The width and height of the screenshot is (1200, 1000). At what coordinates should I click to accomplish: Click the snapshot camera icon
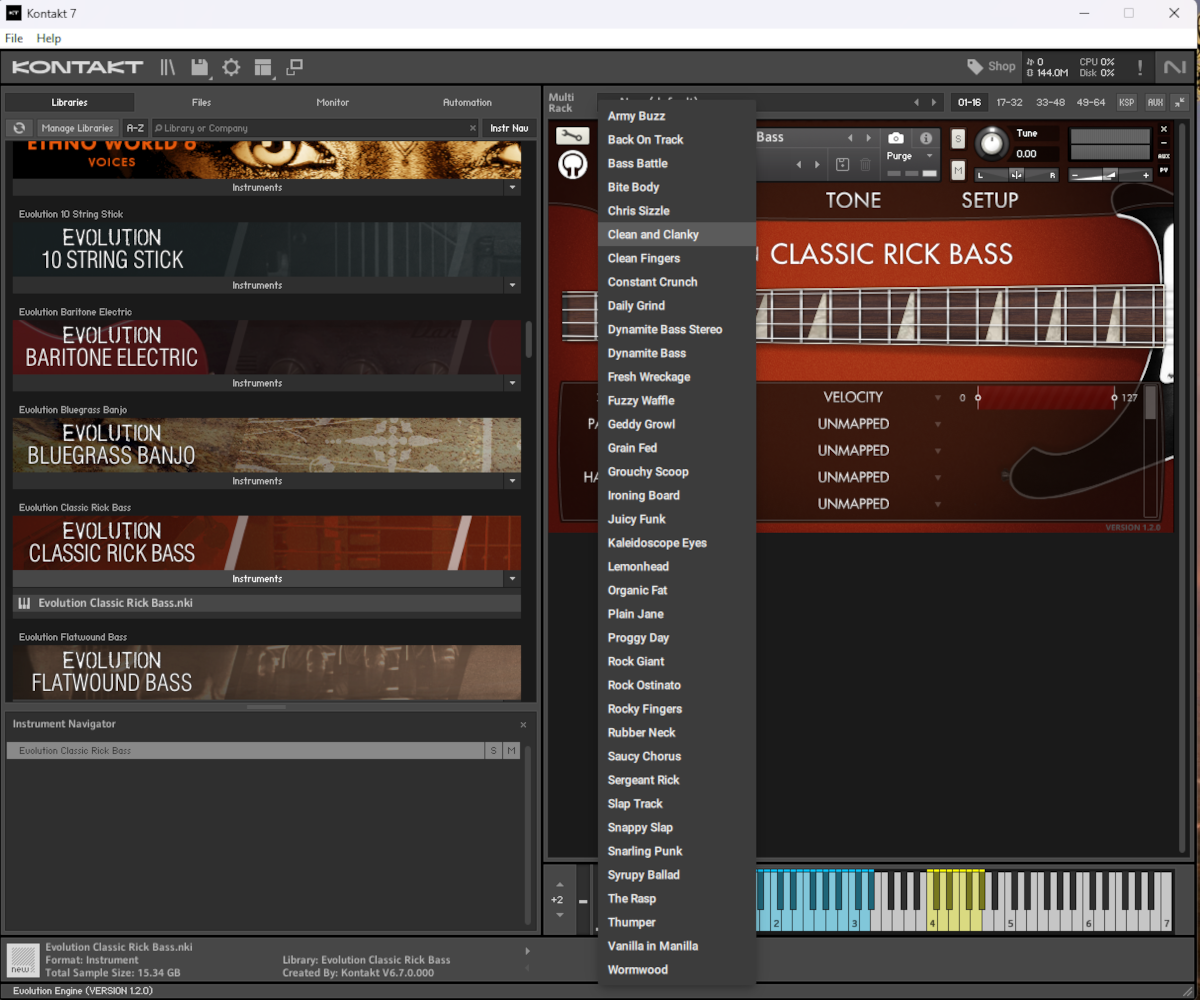(x=896, y=138)
